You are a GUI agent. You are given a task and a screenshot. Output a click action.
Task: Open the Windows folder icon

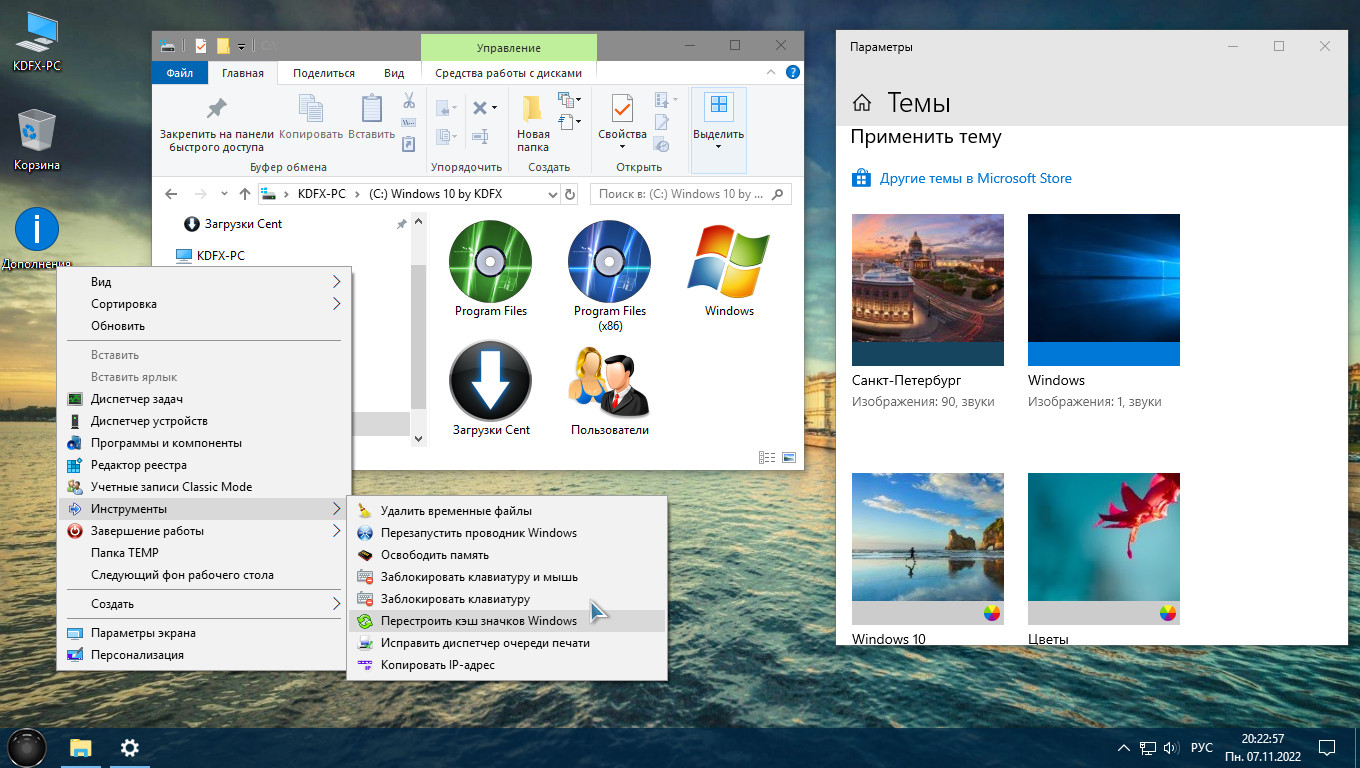coord(729,262)
